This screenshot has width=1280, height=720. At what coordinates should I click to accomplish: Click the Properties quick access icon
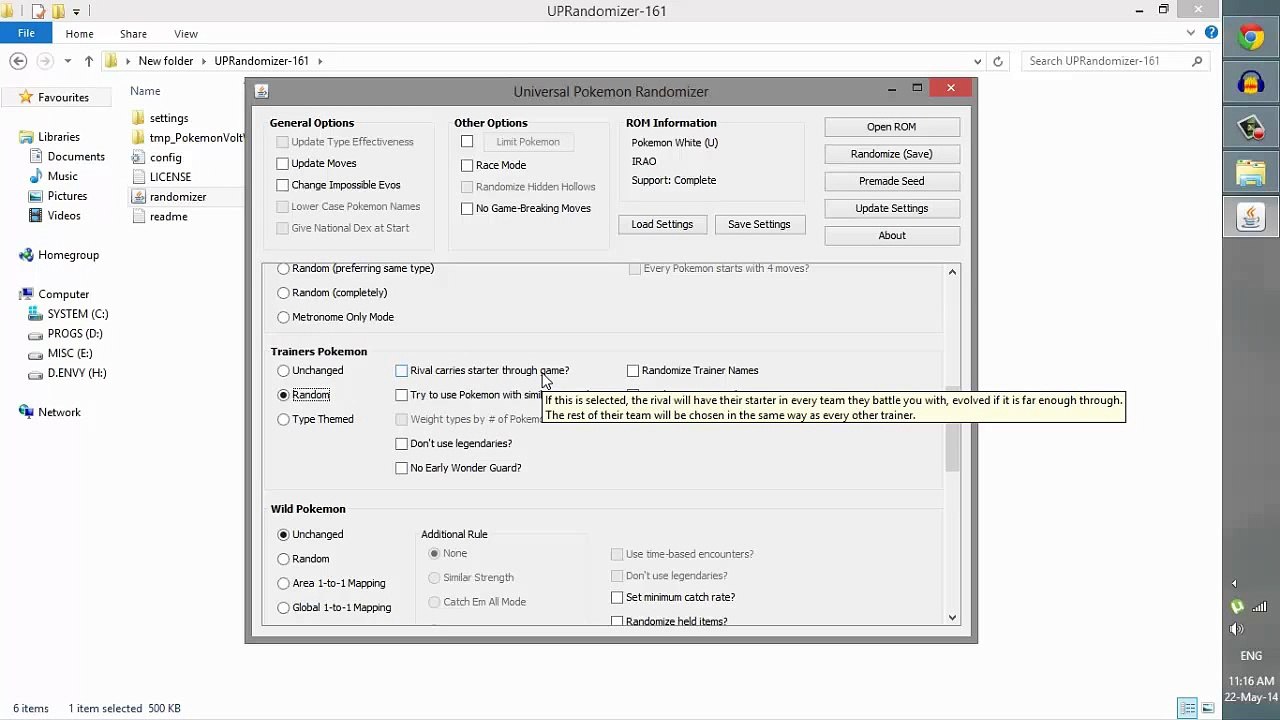click(x=38, y=11)
